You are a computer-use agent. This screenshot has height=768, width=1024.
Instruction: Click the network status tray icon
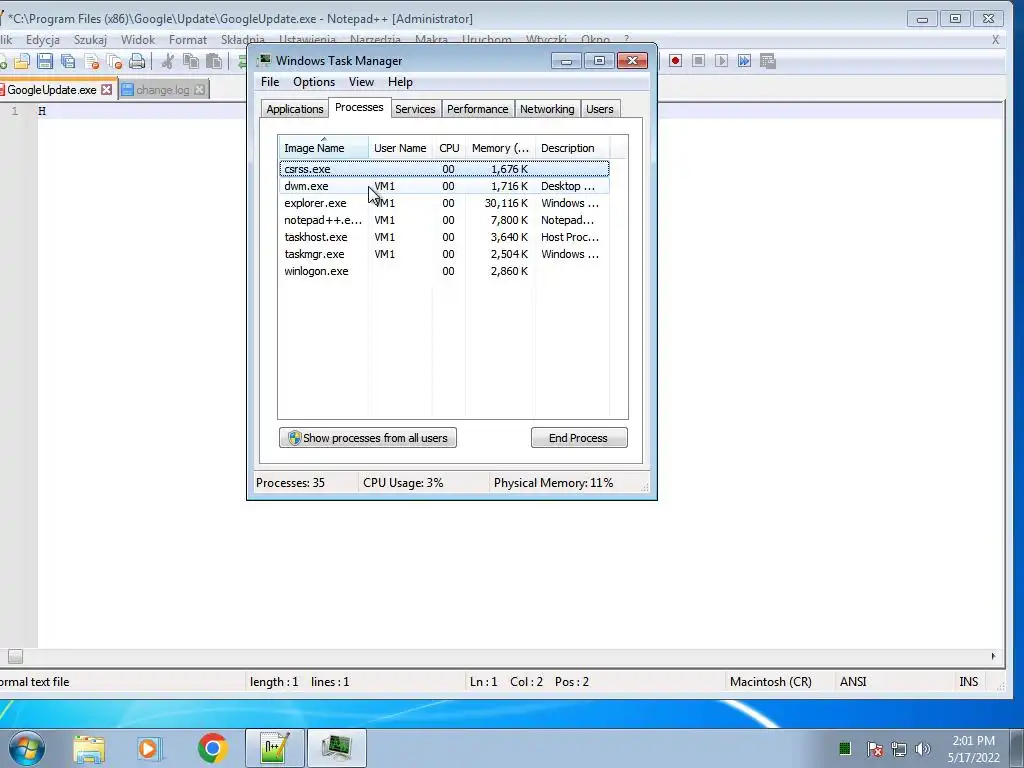pyautogui.click(x=899, y=749)
